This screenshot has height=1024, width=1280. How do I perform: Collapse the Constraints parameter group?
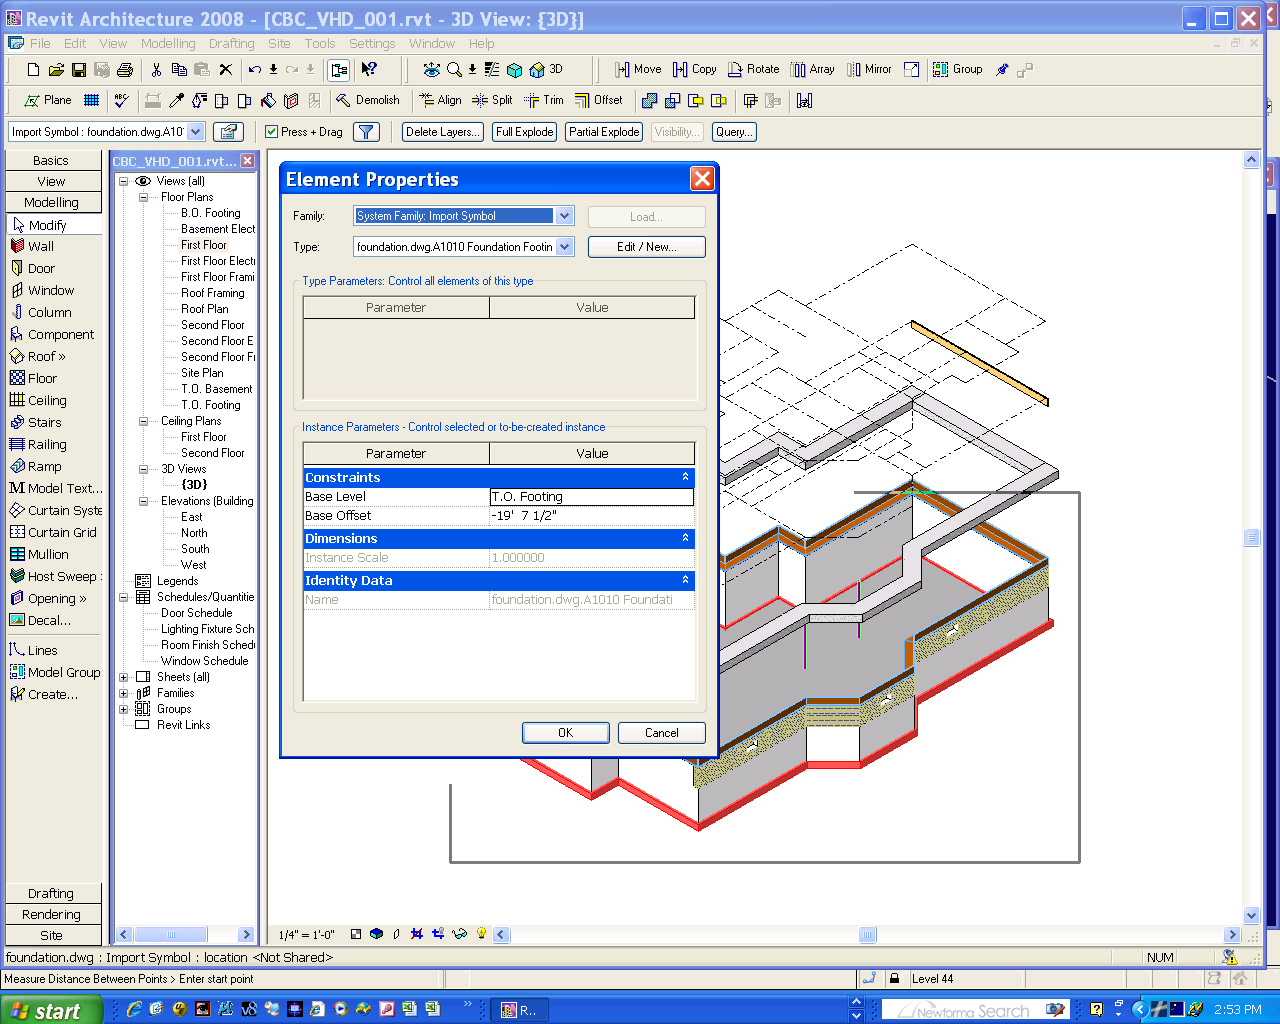tap(685, 477)
